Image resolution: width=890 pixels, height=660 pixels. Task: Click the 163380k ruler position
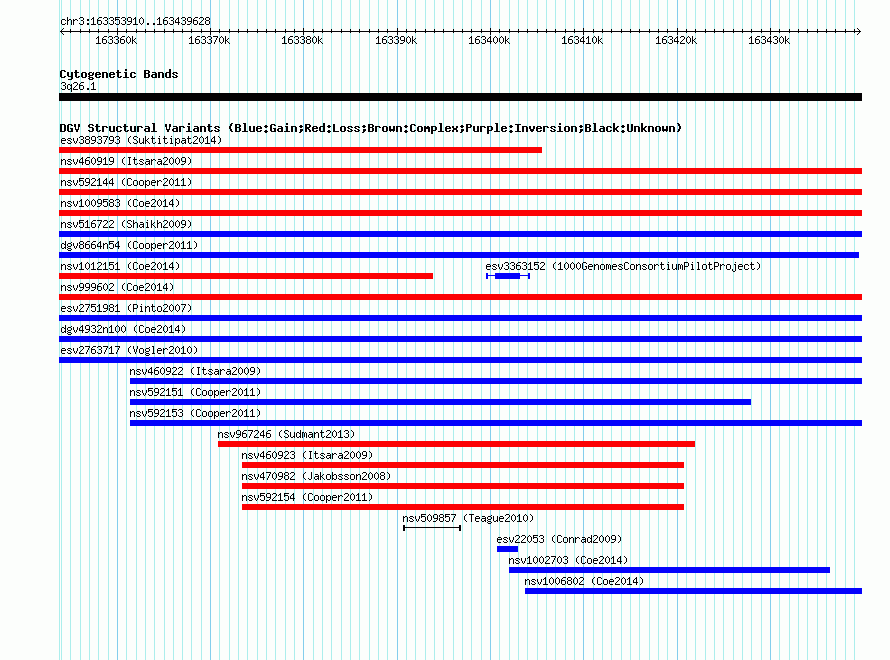pos(303,40)
